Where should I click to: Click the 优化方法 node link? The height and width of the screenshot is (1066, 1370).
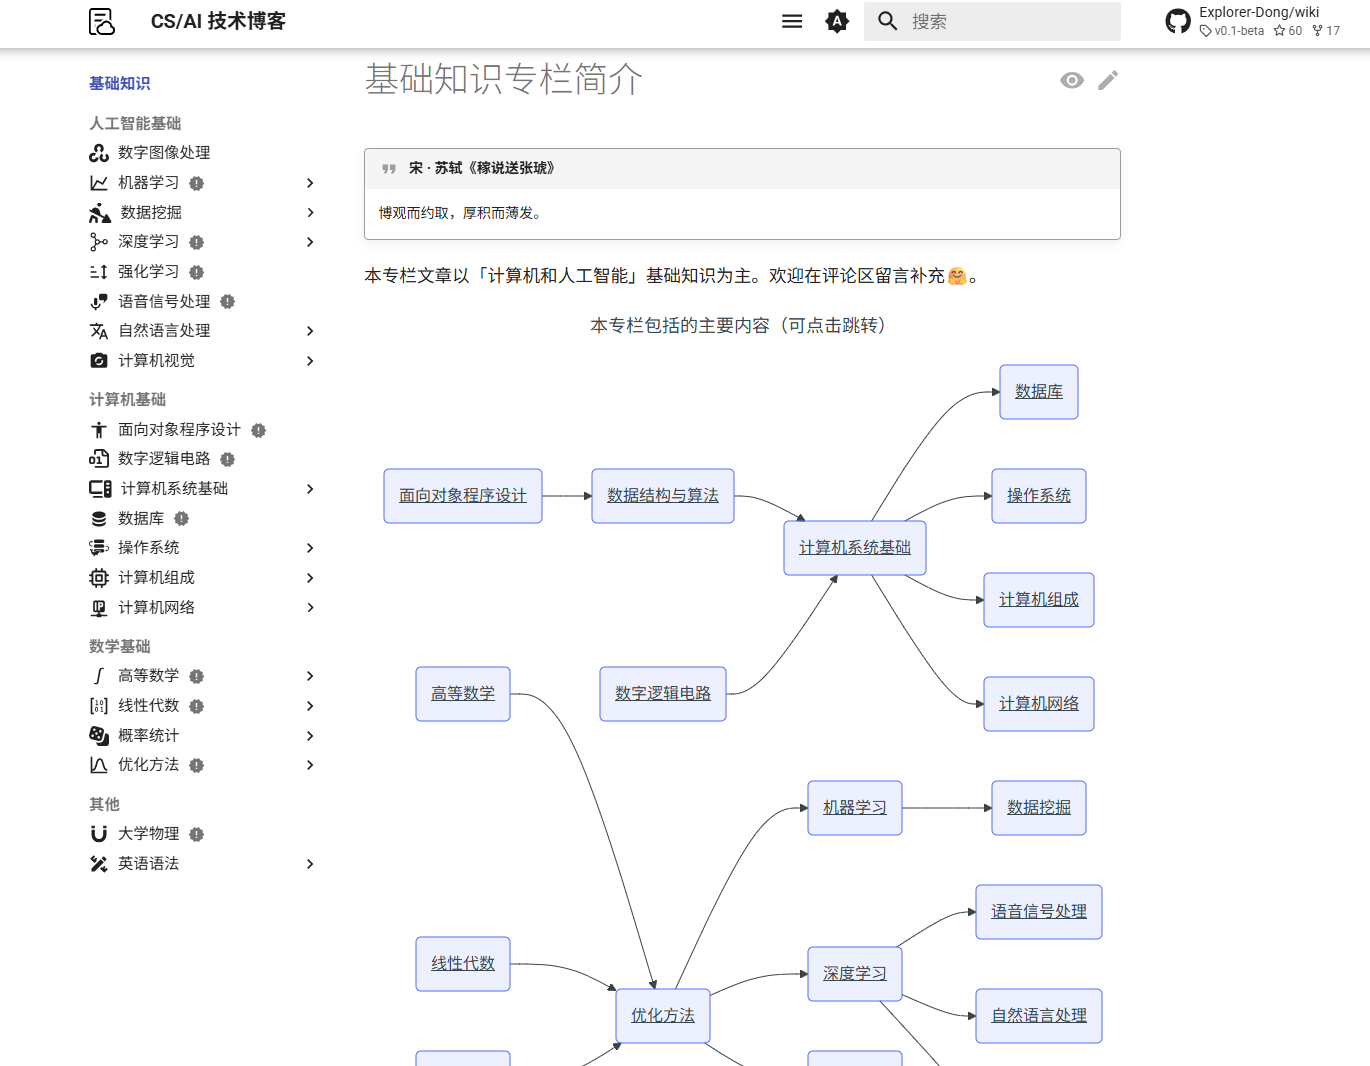[662, 1015]
